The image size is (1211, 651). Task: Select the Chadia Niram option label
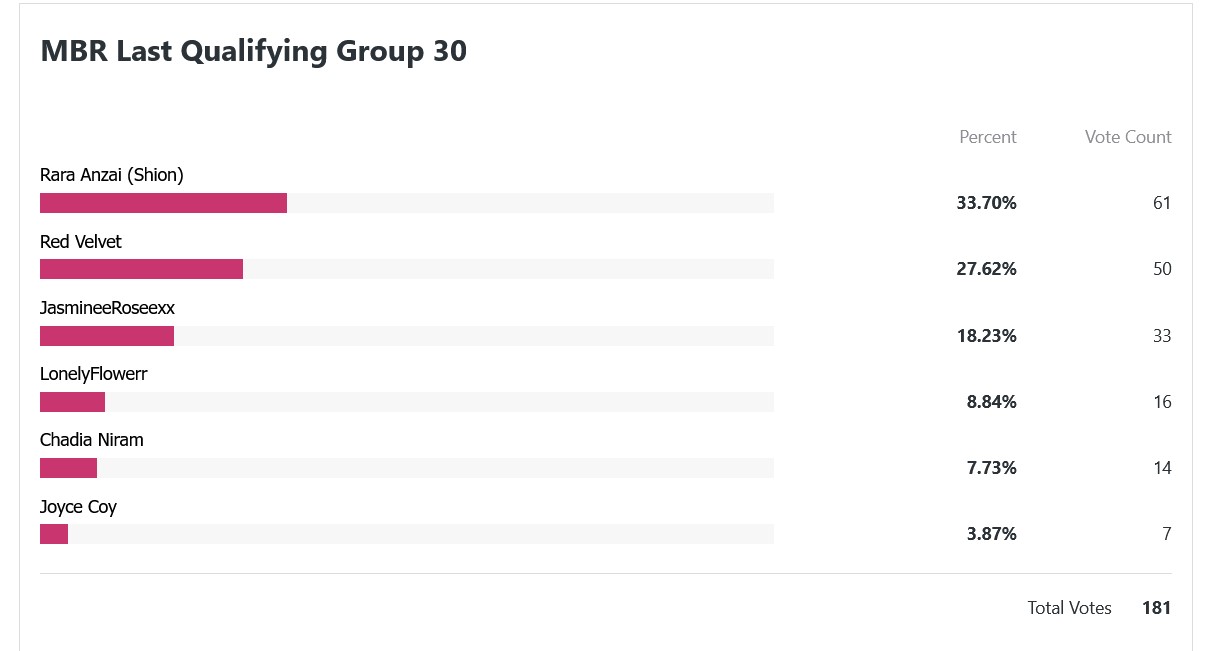[92, 440]
